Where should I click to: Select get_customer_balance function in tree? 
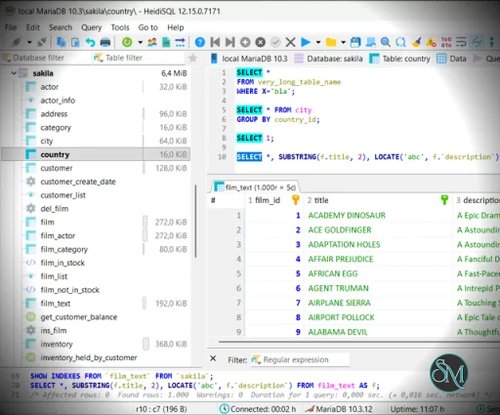pyautogui.click(x=79, y=317)
